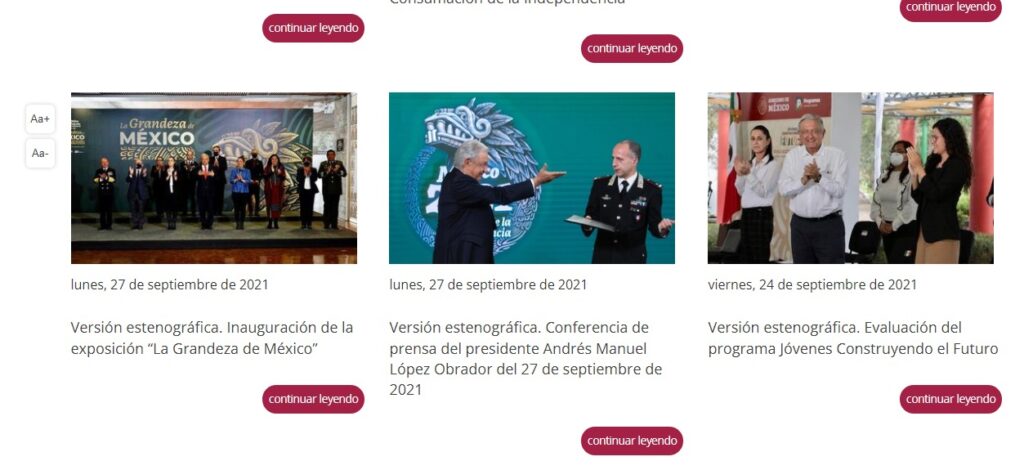The width and height of the screenshot is (1024, 470).
Task: Select the lunes 27 de septiembre date under the officer photo
Action: click(x=488, y=285)
